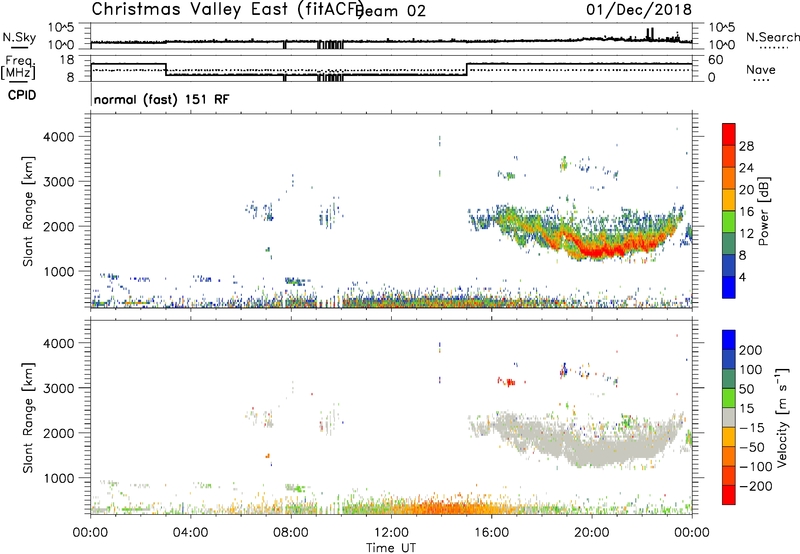Screen dimensions: 800x554
Task: Click the "16" label on Power colorbar
Action: tap(746, 212)
